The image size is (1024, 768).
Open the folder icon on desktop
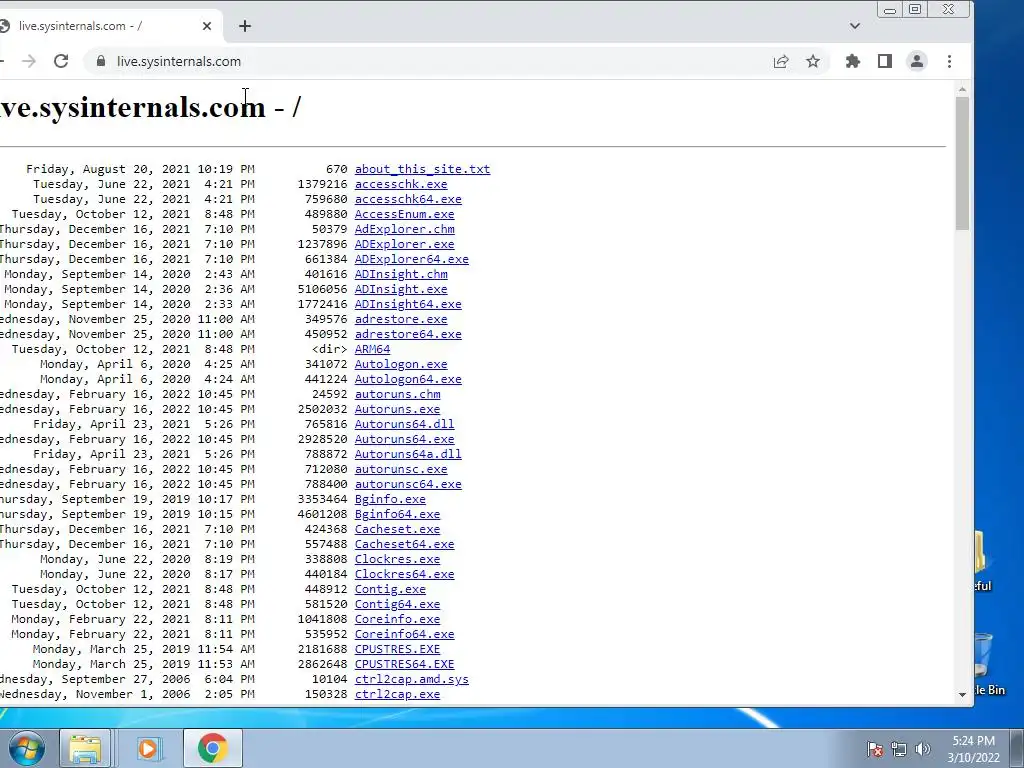[x=982, y=562]
